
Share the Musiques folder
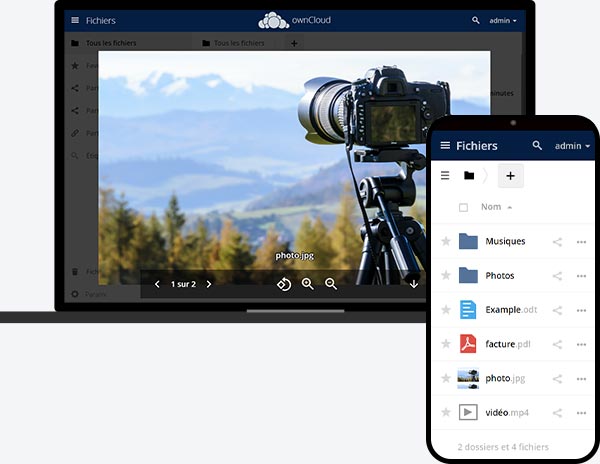[558, 242]
